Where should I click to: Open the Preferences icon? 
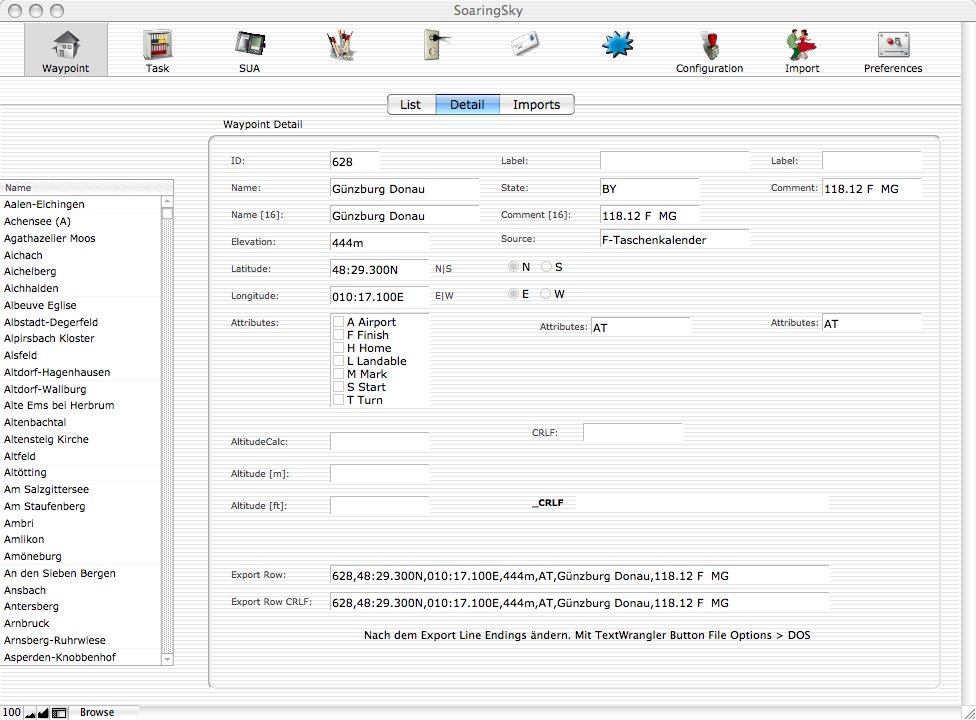coord(894,45)
